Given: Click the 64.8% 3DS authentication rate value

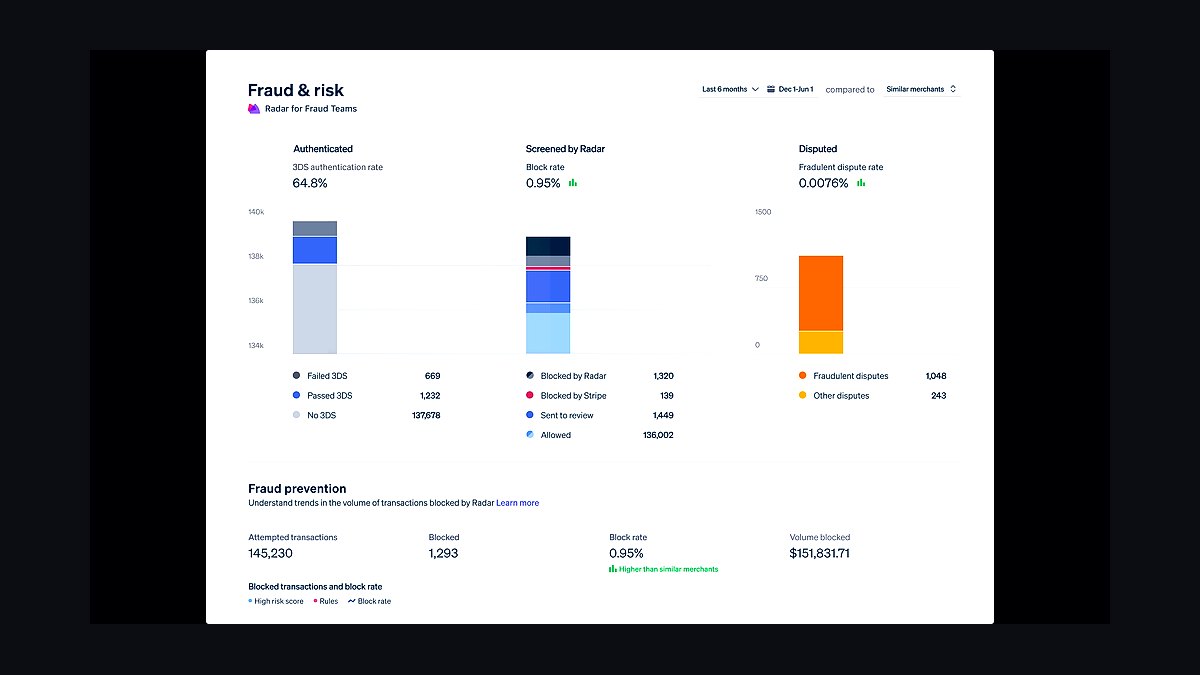Looking at the screenshot, I should [x=310, y=184].
